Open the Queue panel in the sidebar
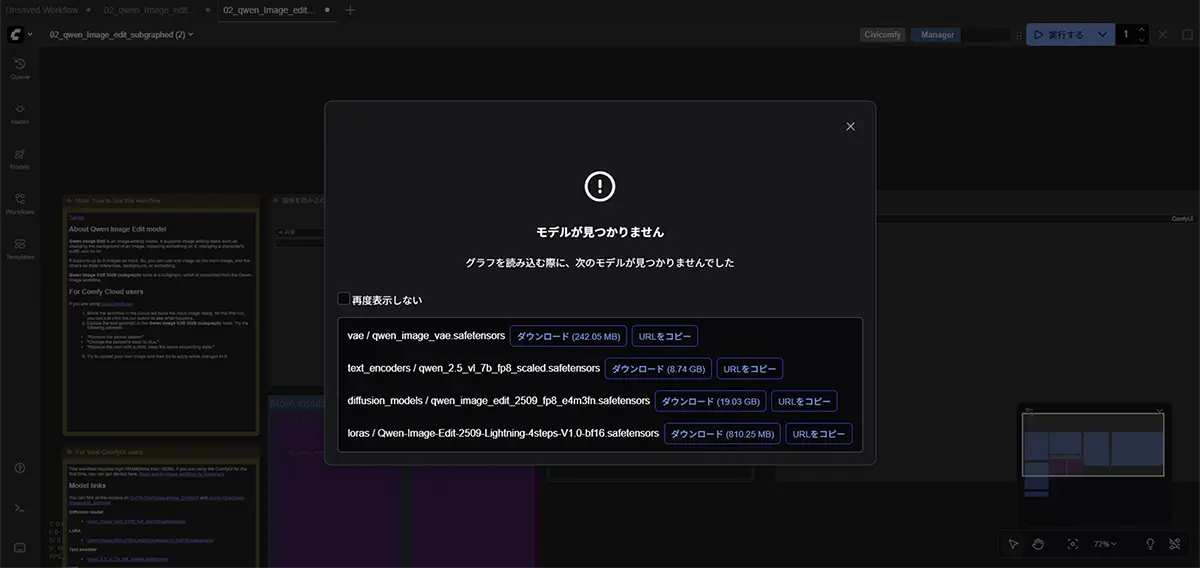 point(19,68)
